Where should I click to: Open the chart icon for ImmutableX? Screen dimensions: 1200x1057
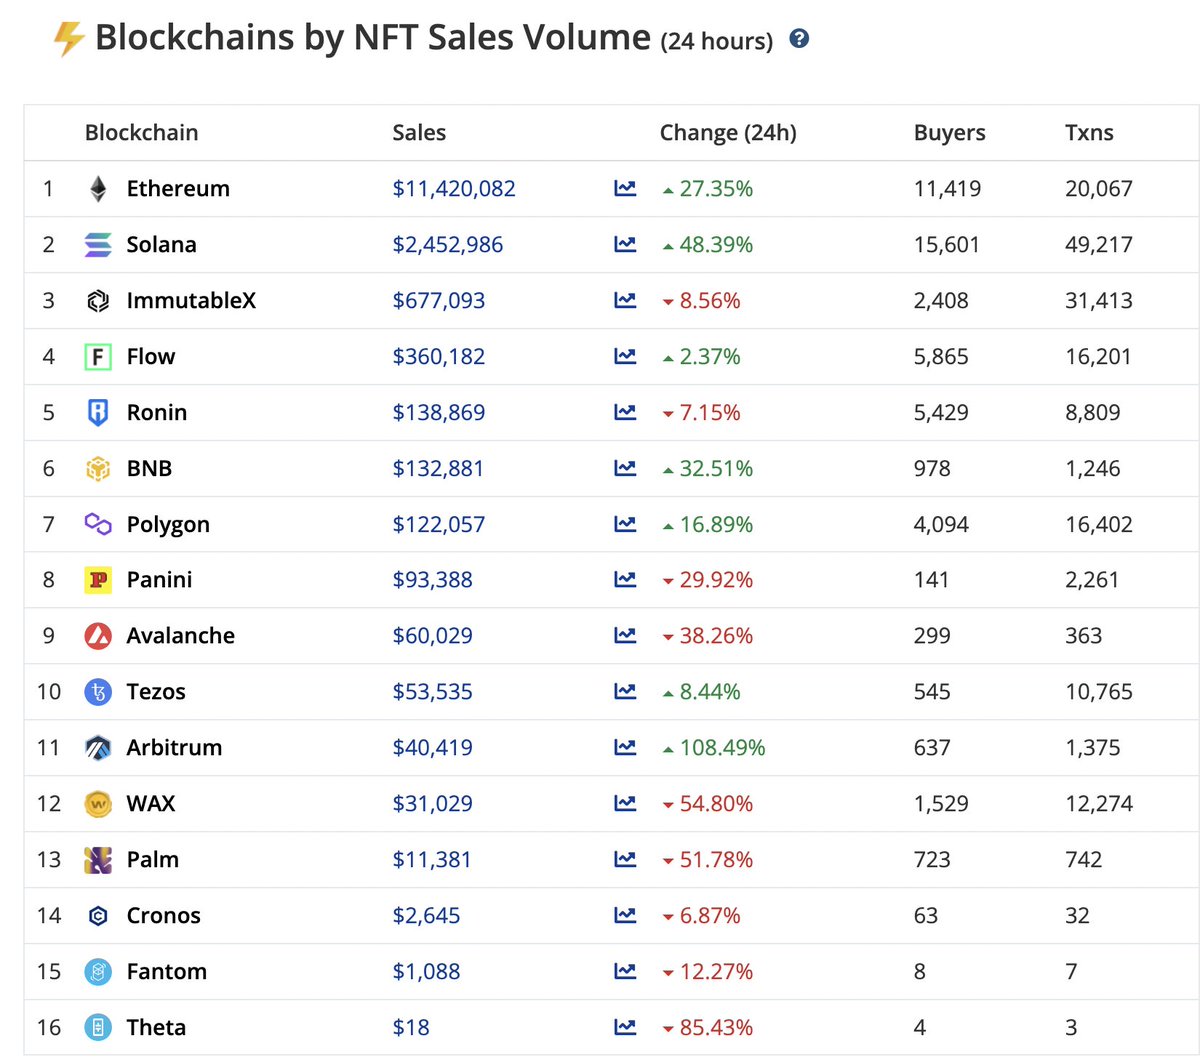(x=625, y=300)
